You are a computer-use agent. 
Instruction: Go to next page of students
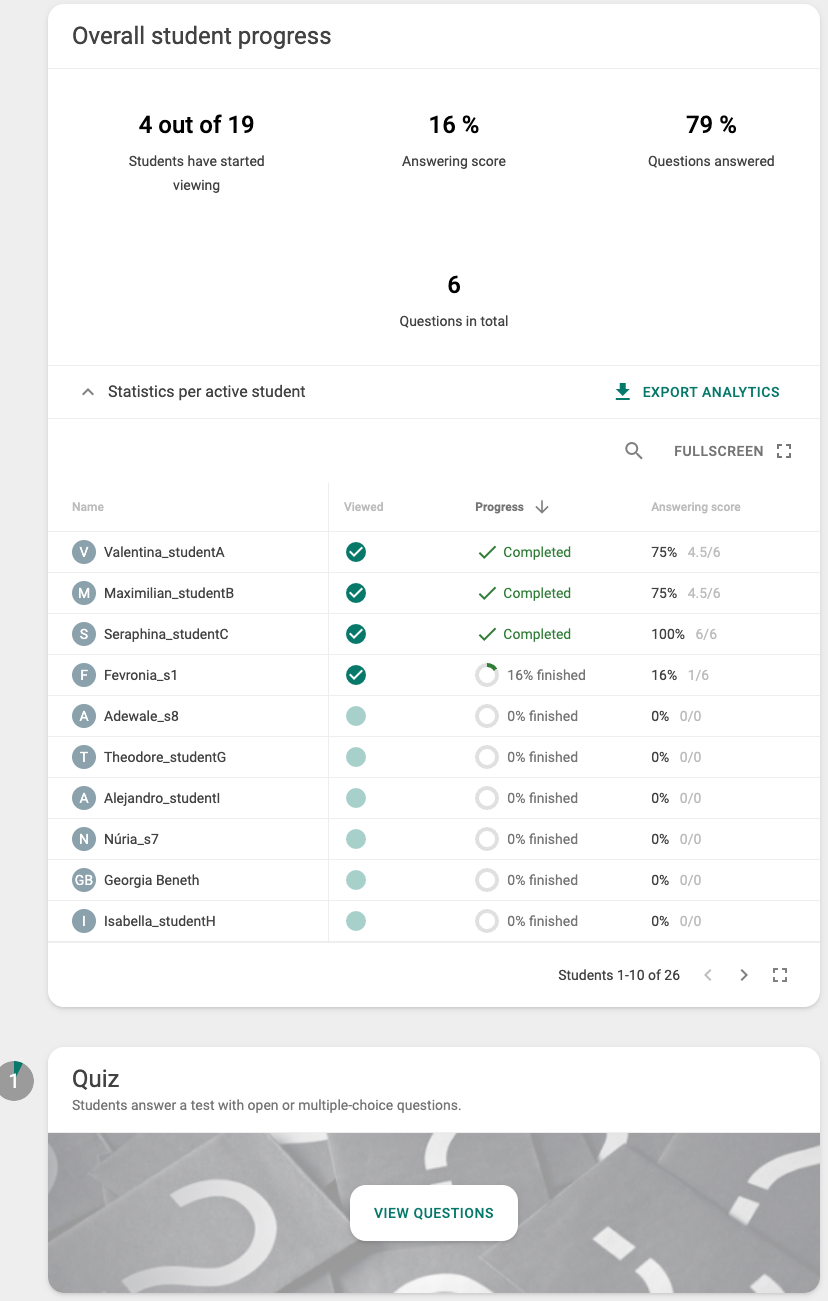[744, 975]
